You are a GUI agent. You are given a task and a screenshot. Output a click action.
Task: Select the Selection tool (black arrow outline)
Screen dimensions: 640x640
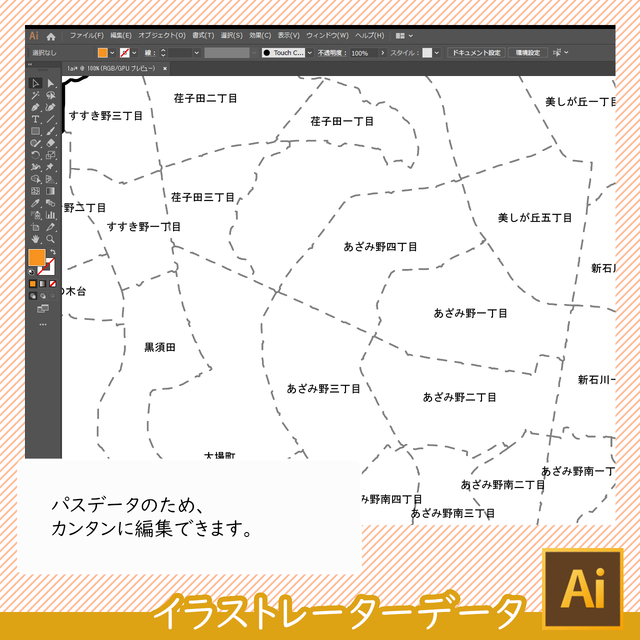[x=36, y=83]
